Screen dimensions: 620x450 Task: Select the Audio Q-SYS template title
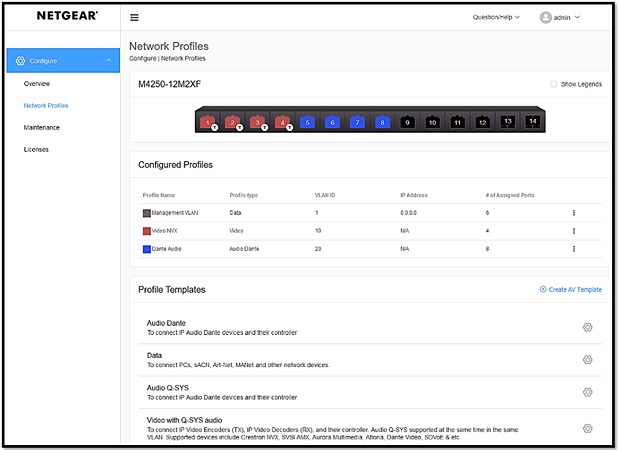point(168,388)
